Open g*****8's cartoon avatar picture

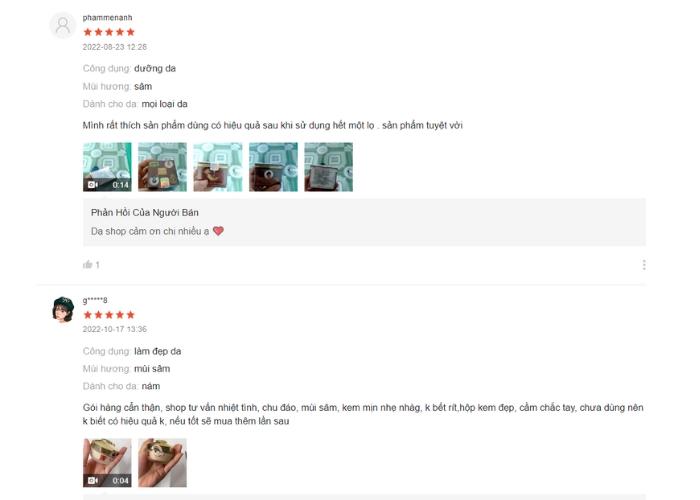(62, 308)
